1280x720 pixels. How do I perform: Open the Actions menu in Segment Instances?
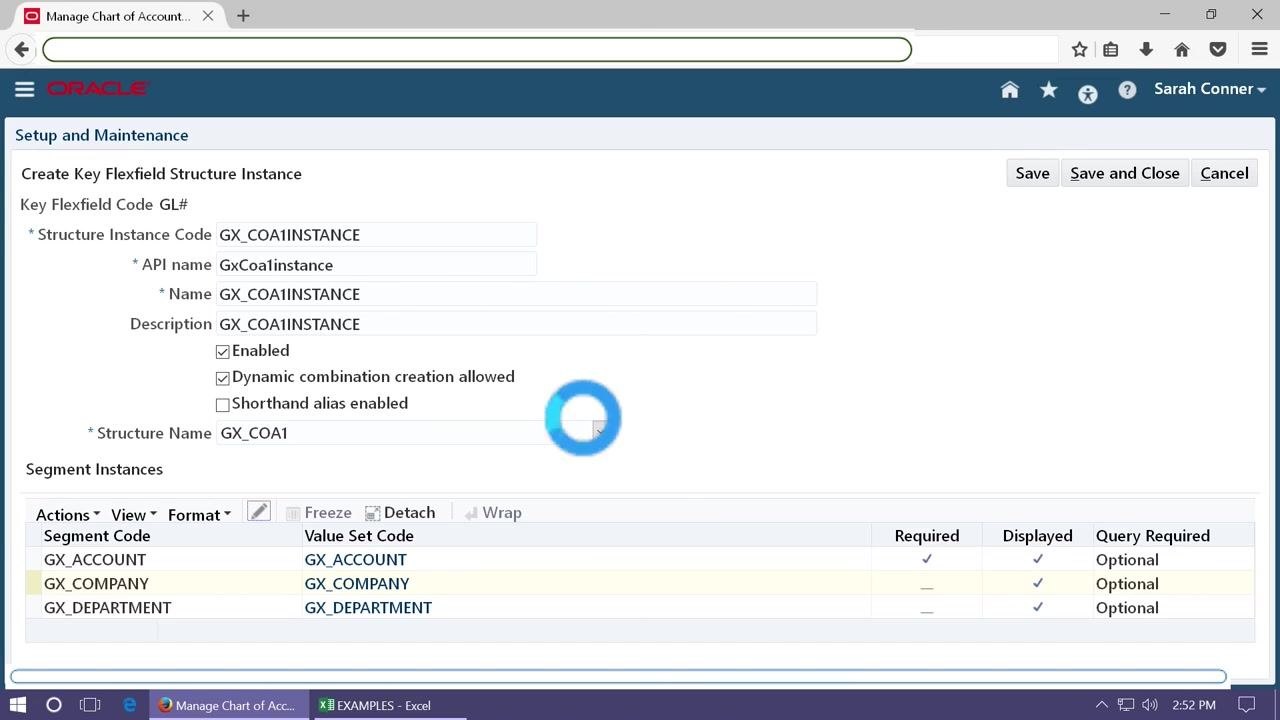pyautogui.click(x=68, y=514)
